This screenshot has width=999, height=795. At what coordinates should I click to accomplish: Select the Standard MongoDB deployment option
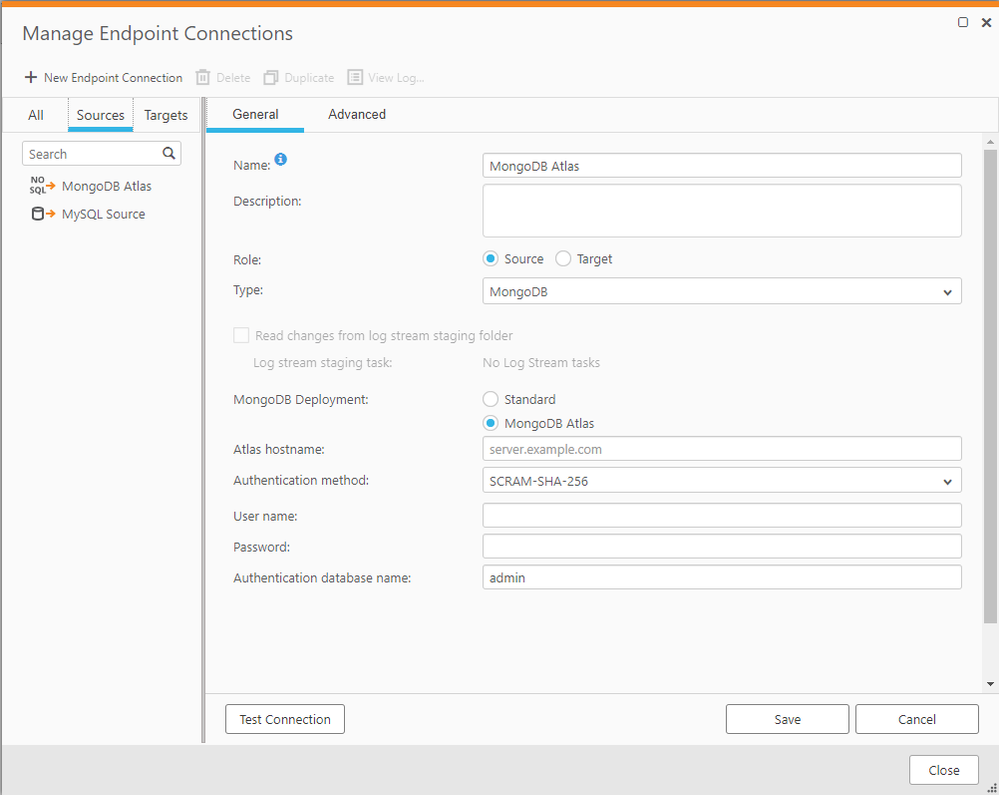[x=490, y=398]
